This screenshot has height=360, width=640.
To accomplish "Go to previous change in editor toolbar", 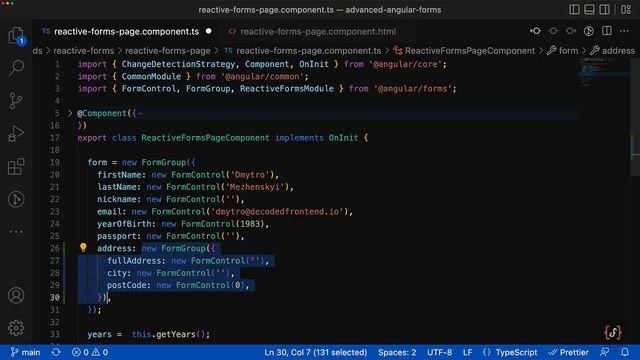I will point(553,31).
